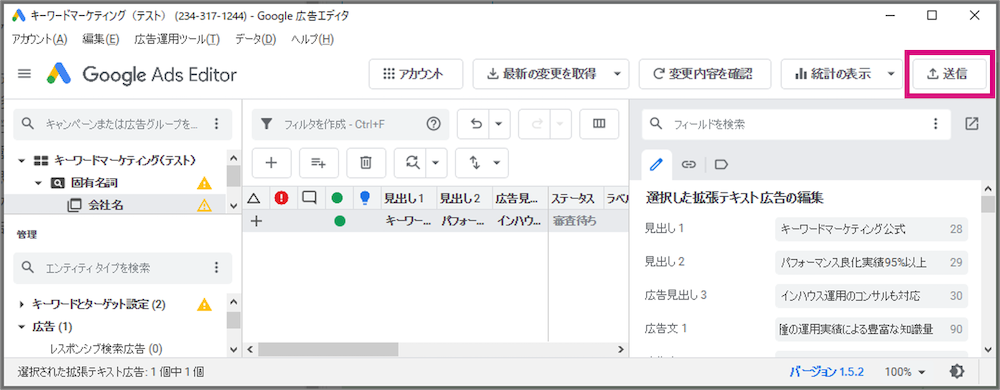
Task: Sort by the 見出し2 column header
Action: (464, 198)
